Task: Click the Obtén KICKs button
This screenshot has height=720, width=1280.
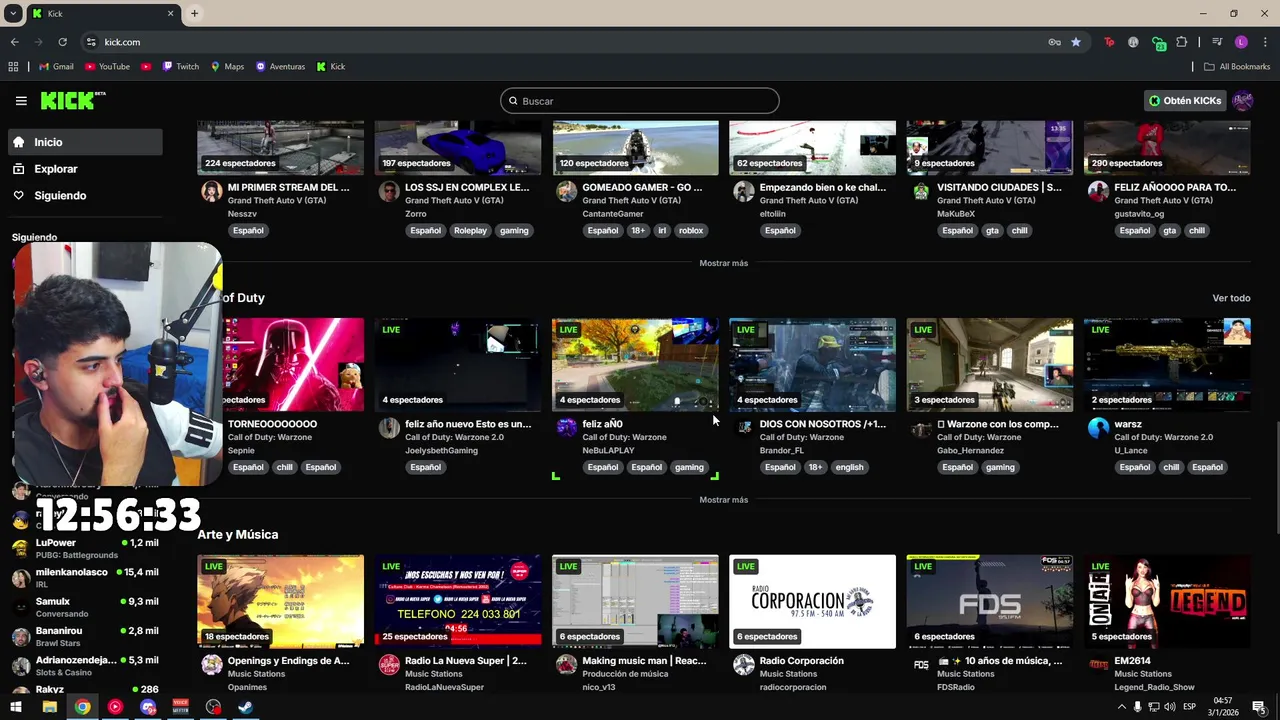Action: click(1185, 101)
